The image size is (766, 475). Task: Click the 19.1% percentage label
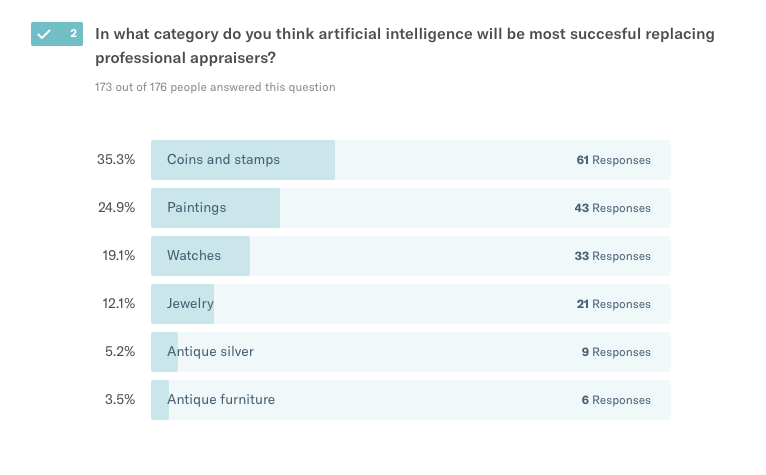coord(117,256)
